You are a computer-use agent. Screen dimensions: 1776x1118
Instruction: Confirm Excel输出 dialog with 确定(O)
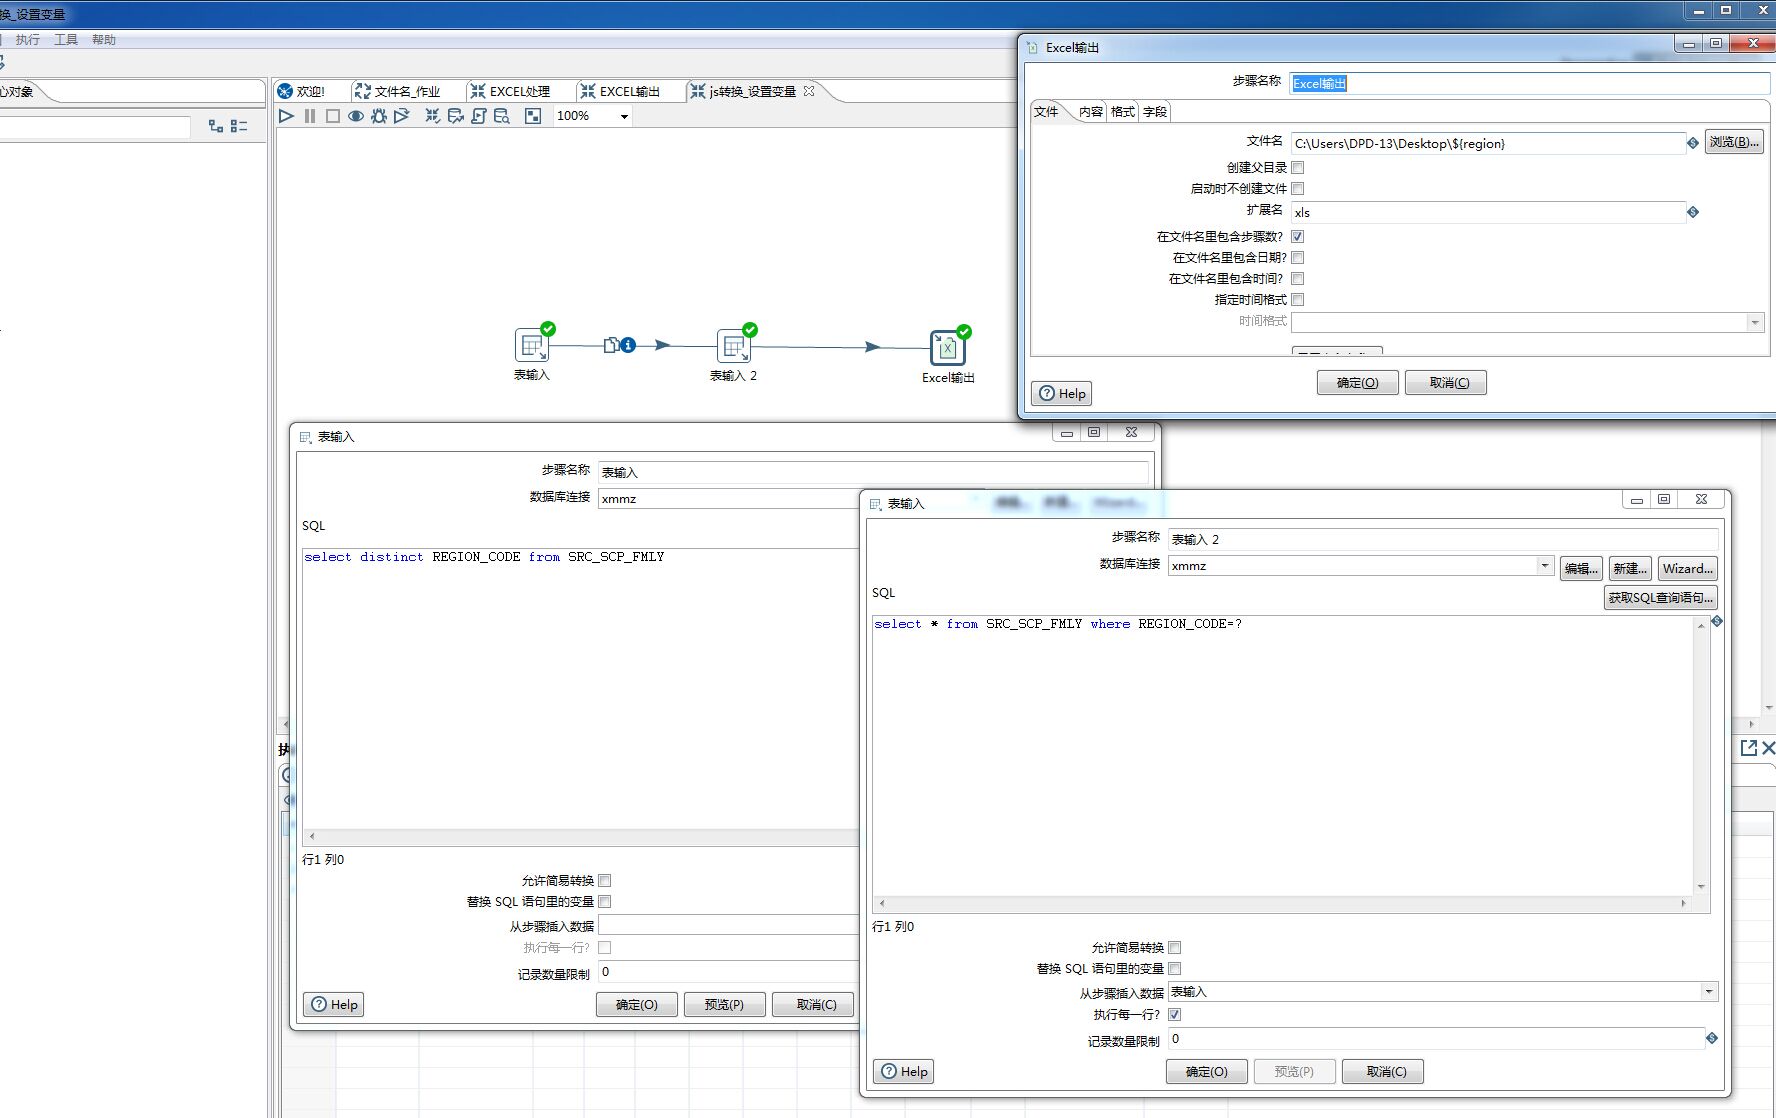coord(1357,382)
